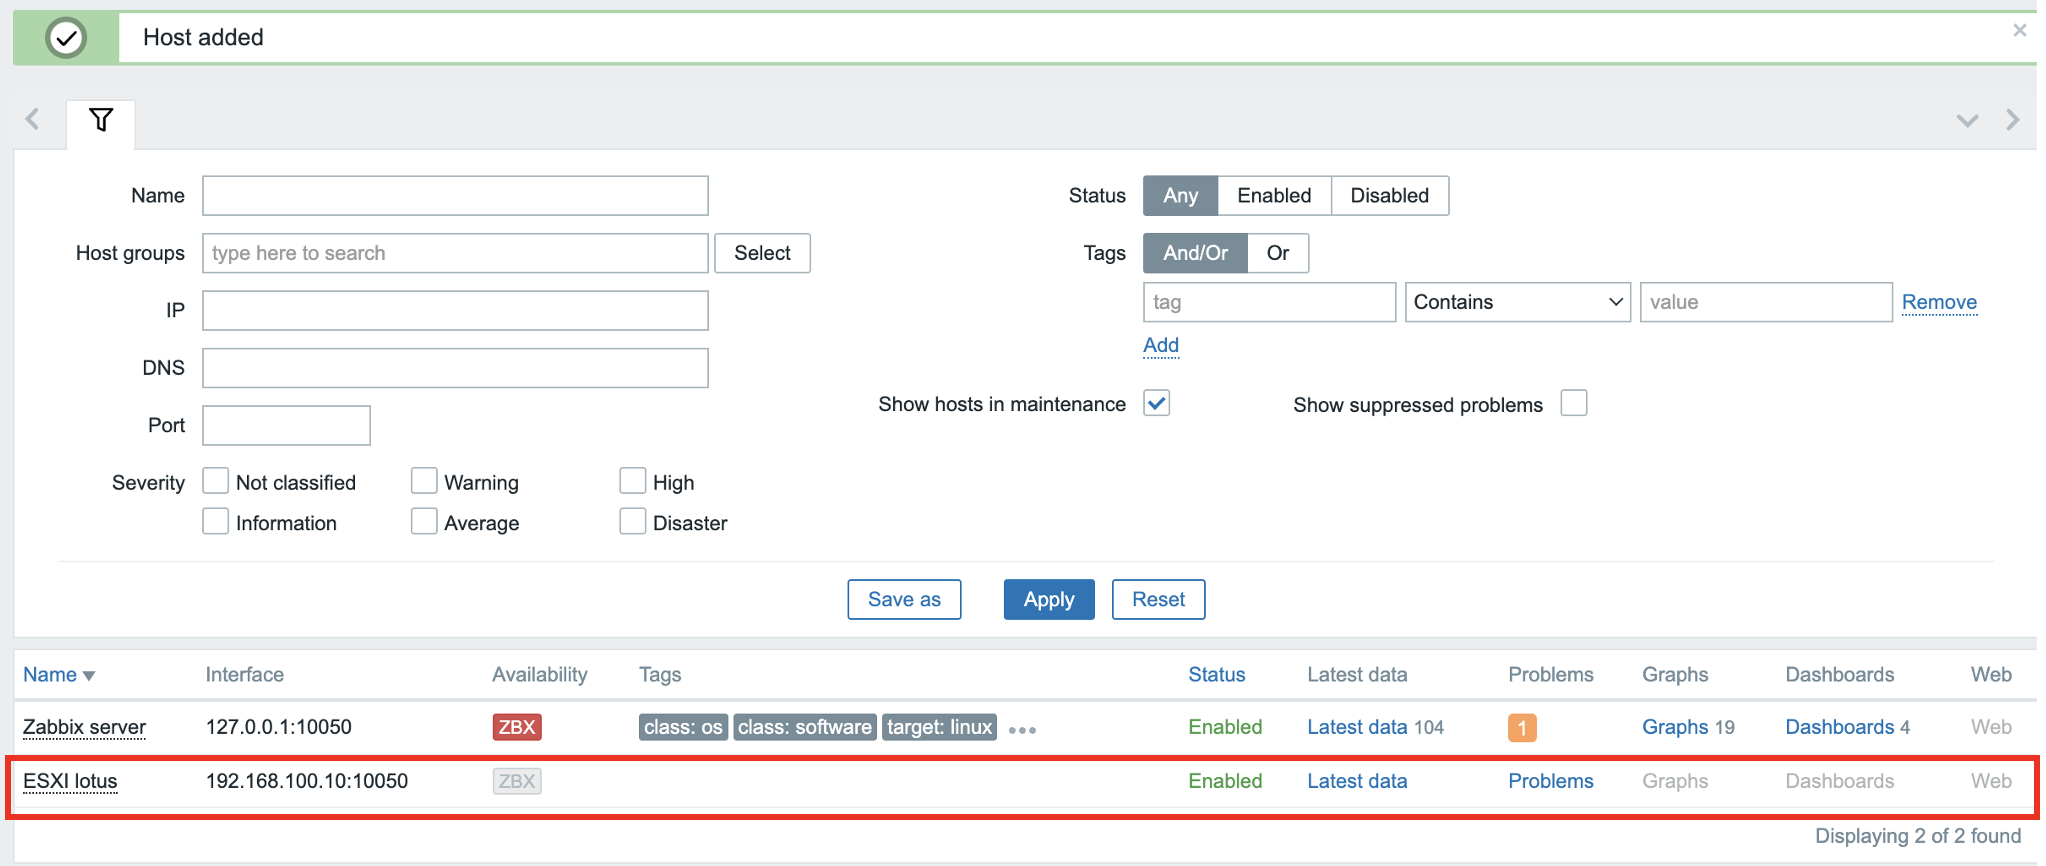Click the class: os tag badge
Image resolution: width=2046 pixels, height=866 pixels.
tap(683, 727)
